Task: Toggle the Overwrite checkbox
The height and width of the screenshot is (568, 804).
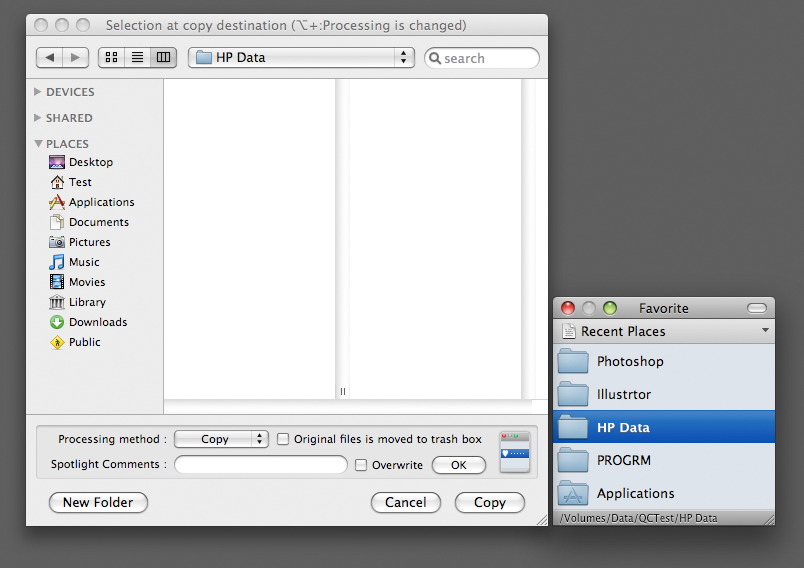Action: tap(361, 465)
